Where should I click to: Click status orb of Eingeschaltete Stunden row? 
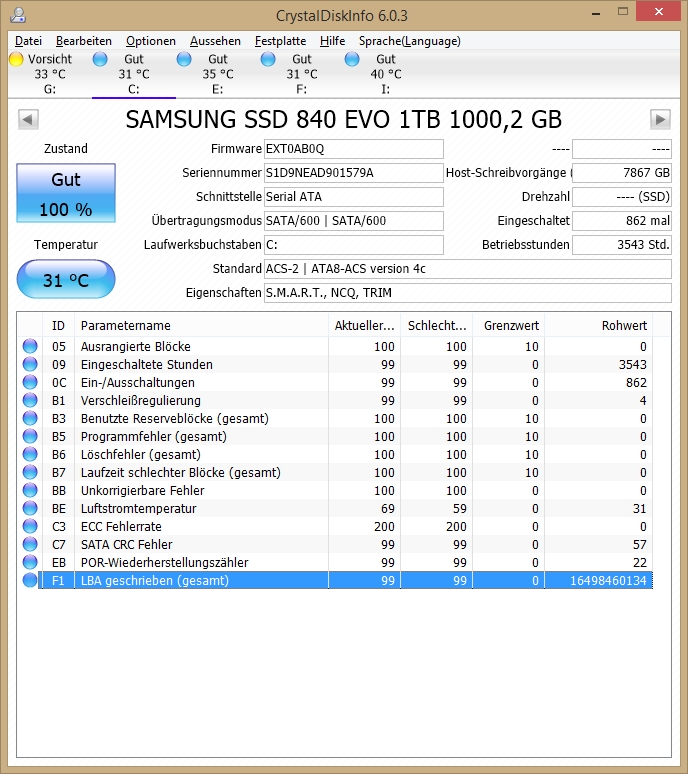tap(30, 364)
